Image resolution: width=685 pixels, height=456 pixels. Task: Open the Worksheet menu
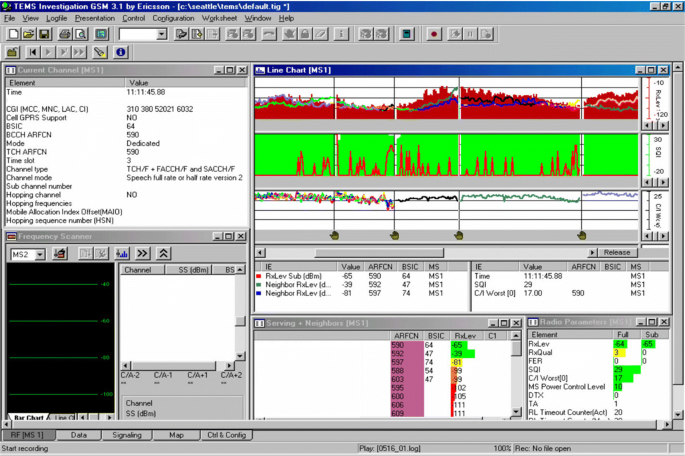pos(219,18)
